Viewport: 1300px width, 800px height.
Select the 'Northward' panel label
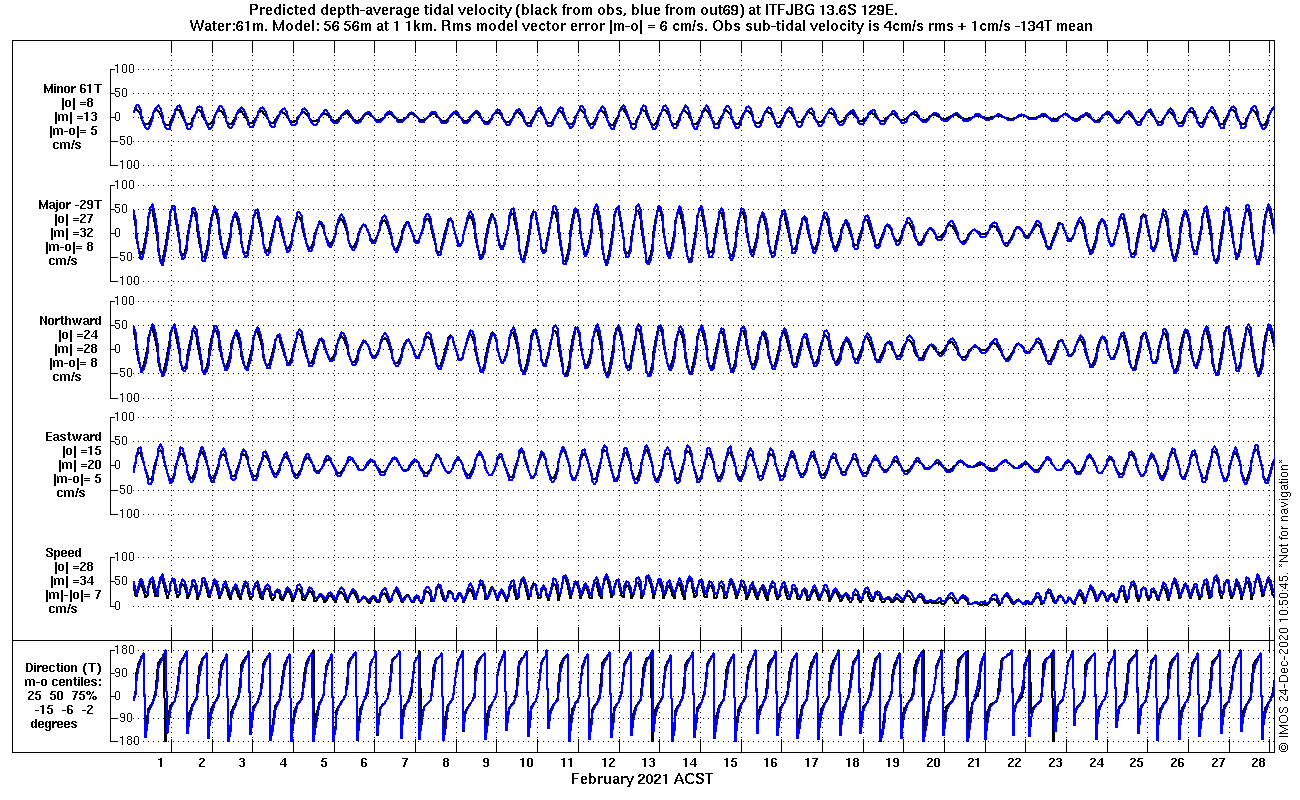[x=70, y=321]
